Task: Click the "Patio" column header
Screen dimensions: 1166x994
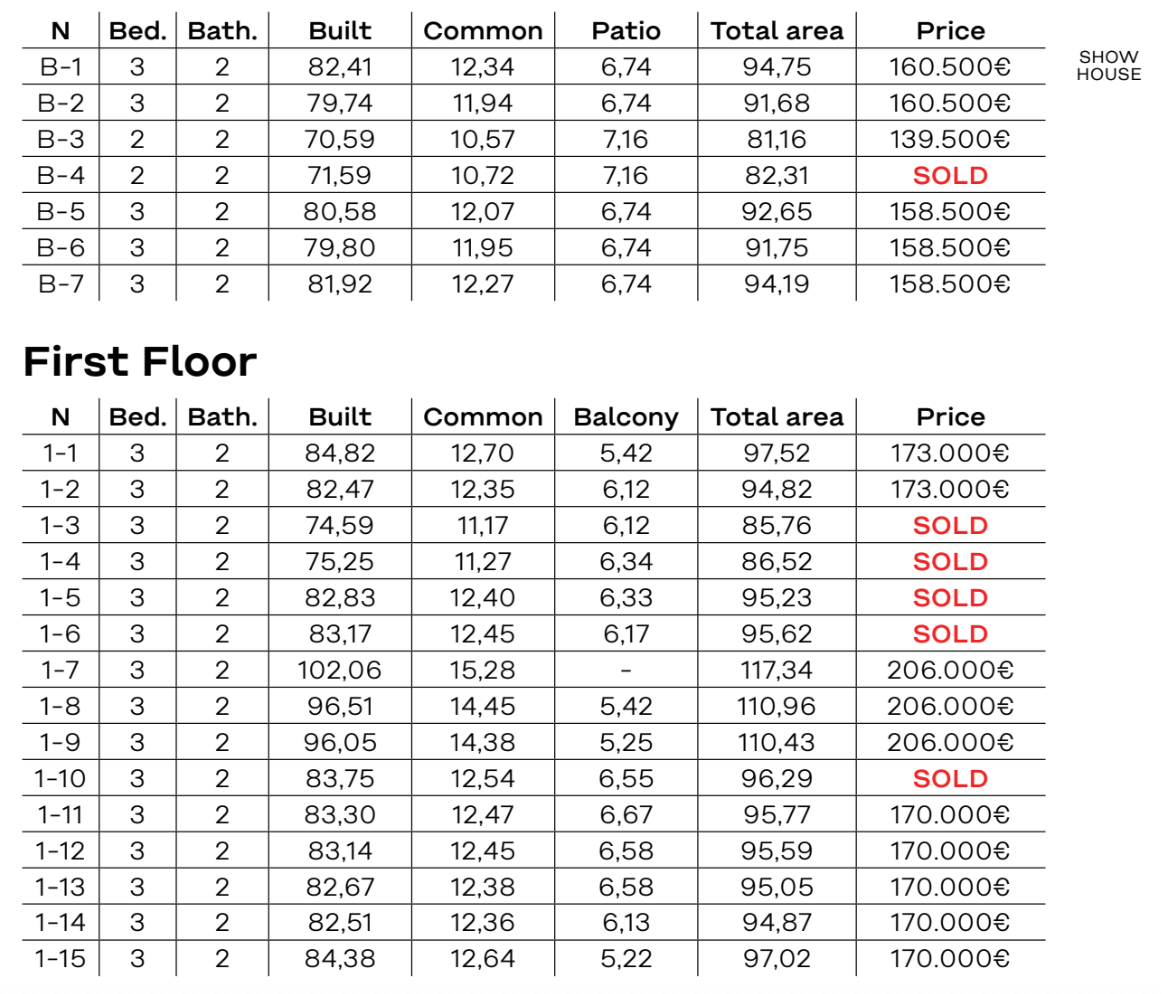Action: (x=626, y=31)
